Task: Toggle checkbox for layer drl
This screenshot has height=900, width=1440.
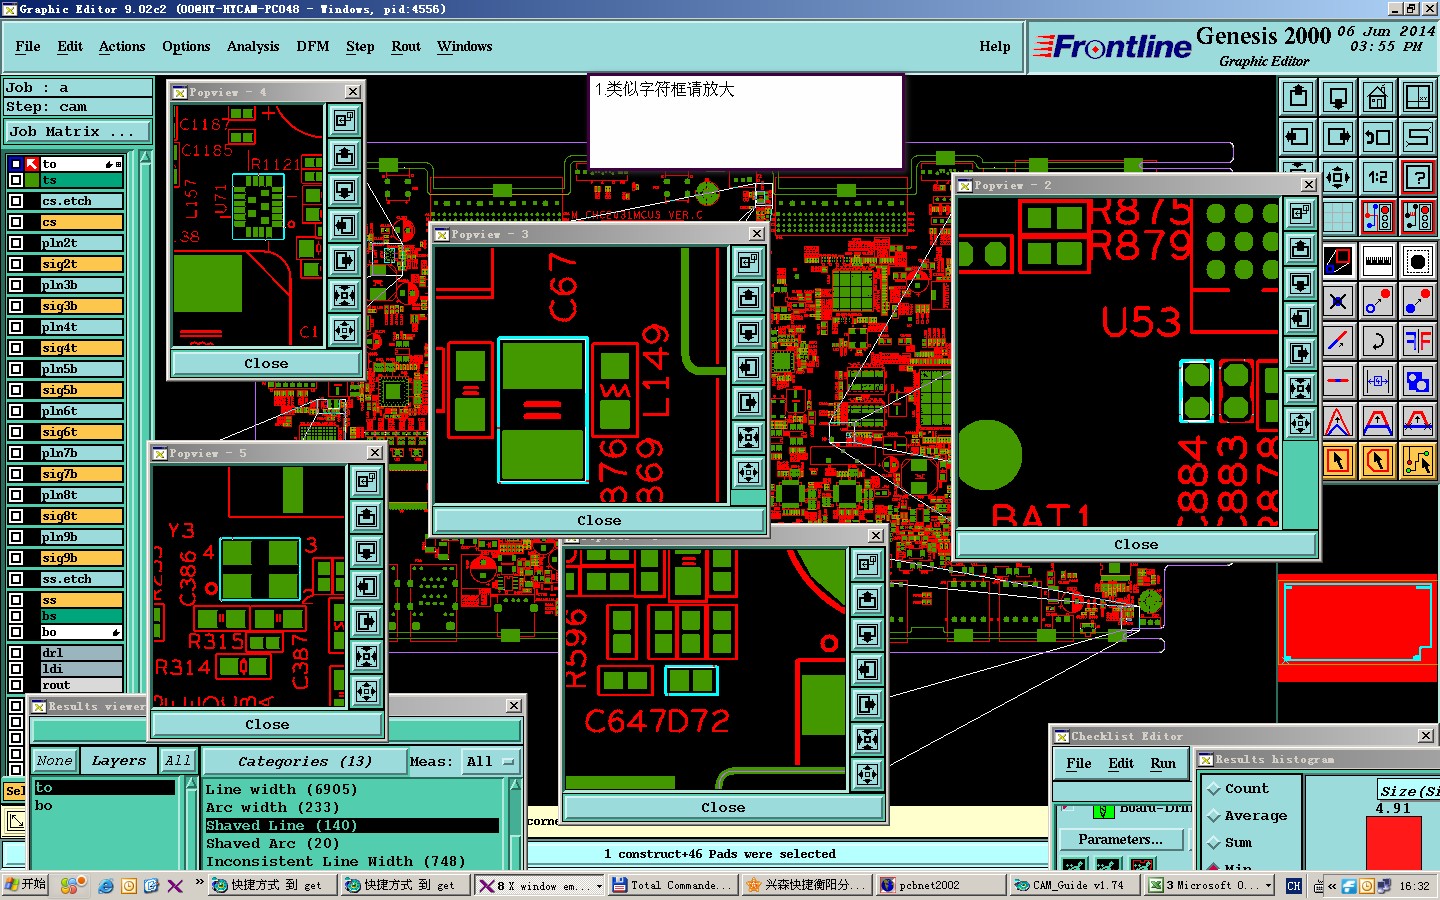Action: [16, 653]
